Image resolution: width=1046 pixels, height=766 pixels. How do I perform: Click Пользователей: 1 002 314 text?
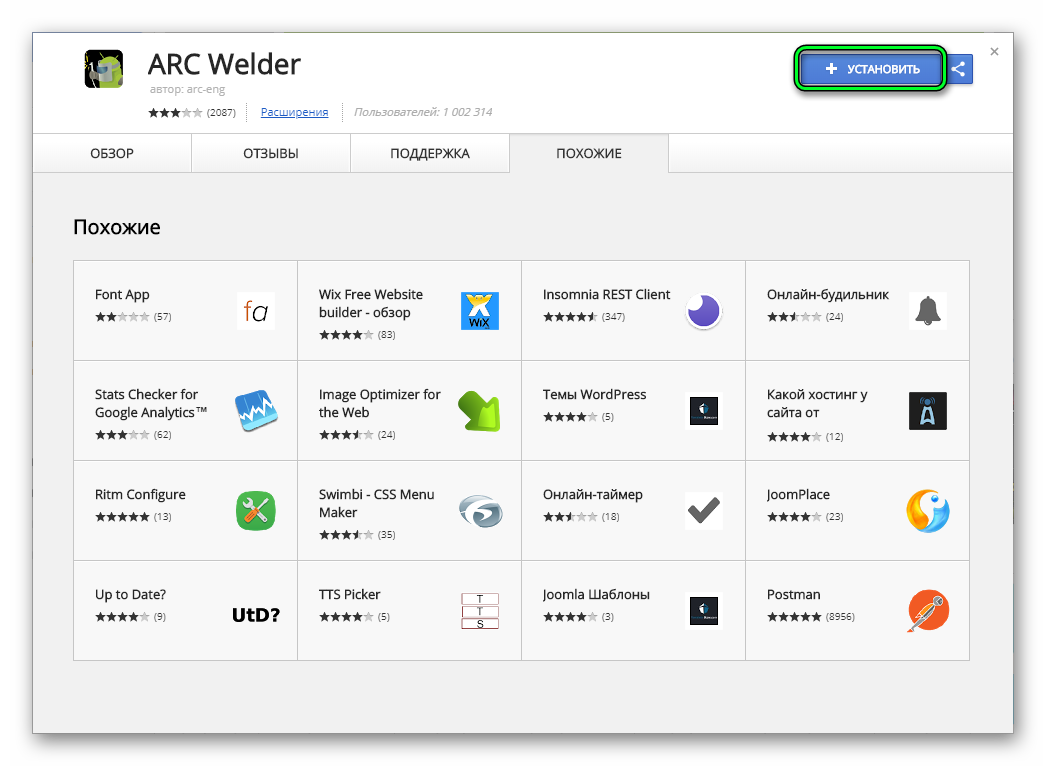click(423, 112)
